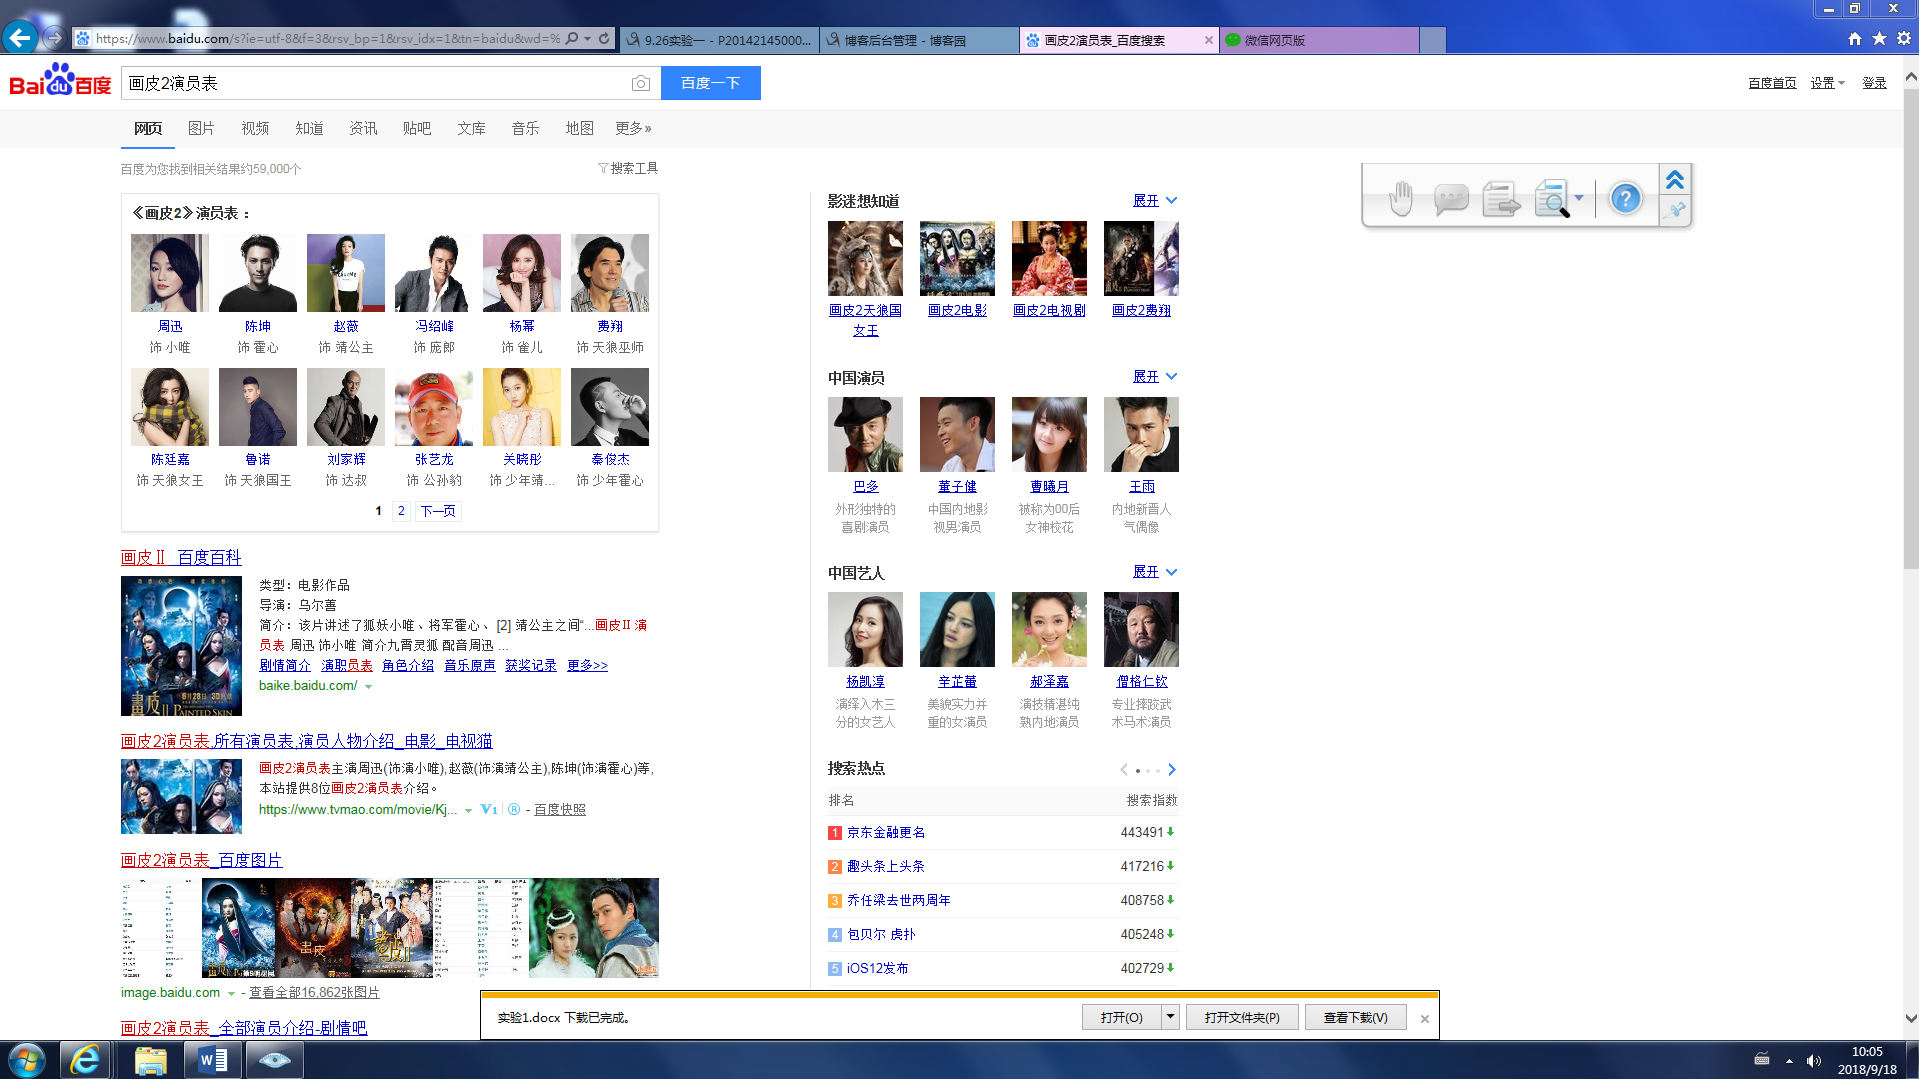Open the 画皮Ⅱ_百度百科 result link

tap(181, 557)
